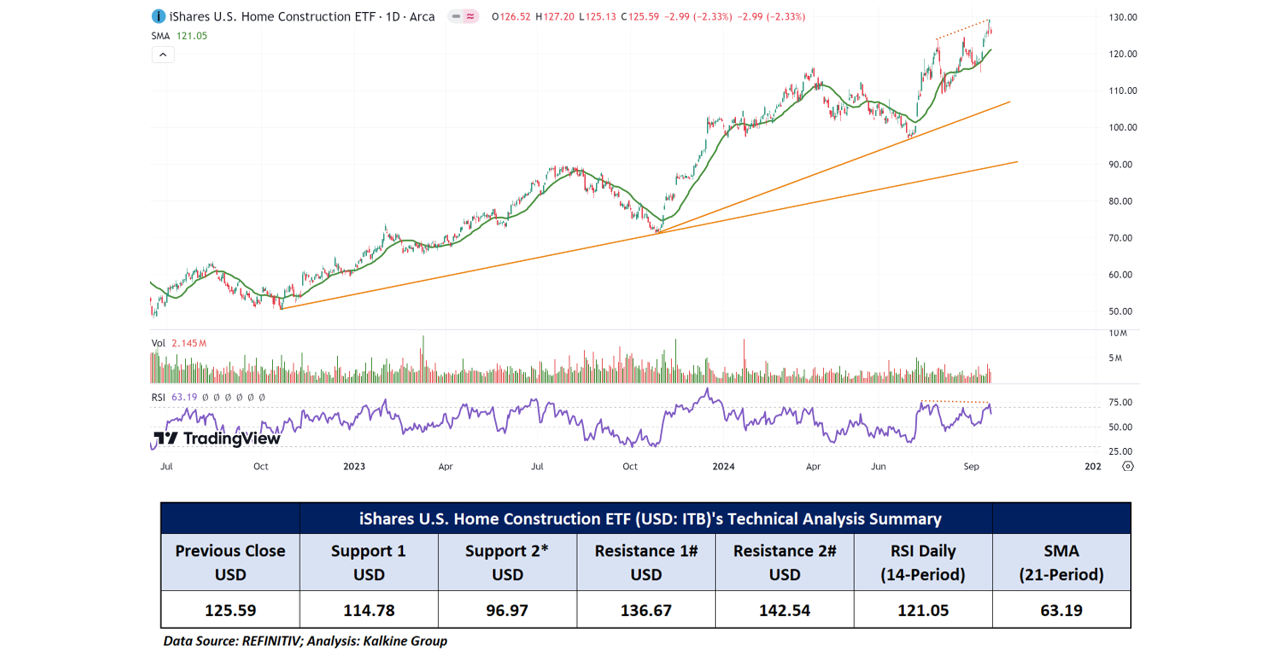Select the dotted orange line above RSI peaks
Screen dimensions: 1287x657
pos(955,402)
